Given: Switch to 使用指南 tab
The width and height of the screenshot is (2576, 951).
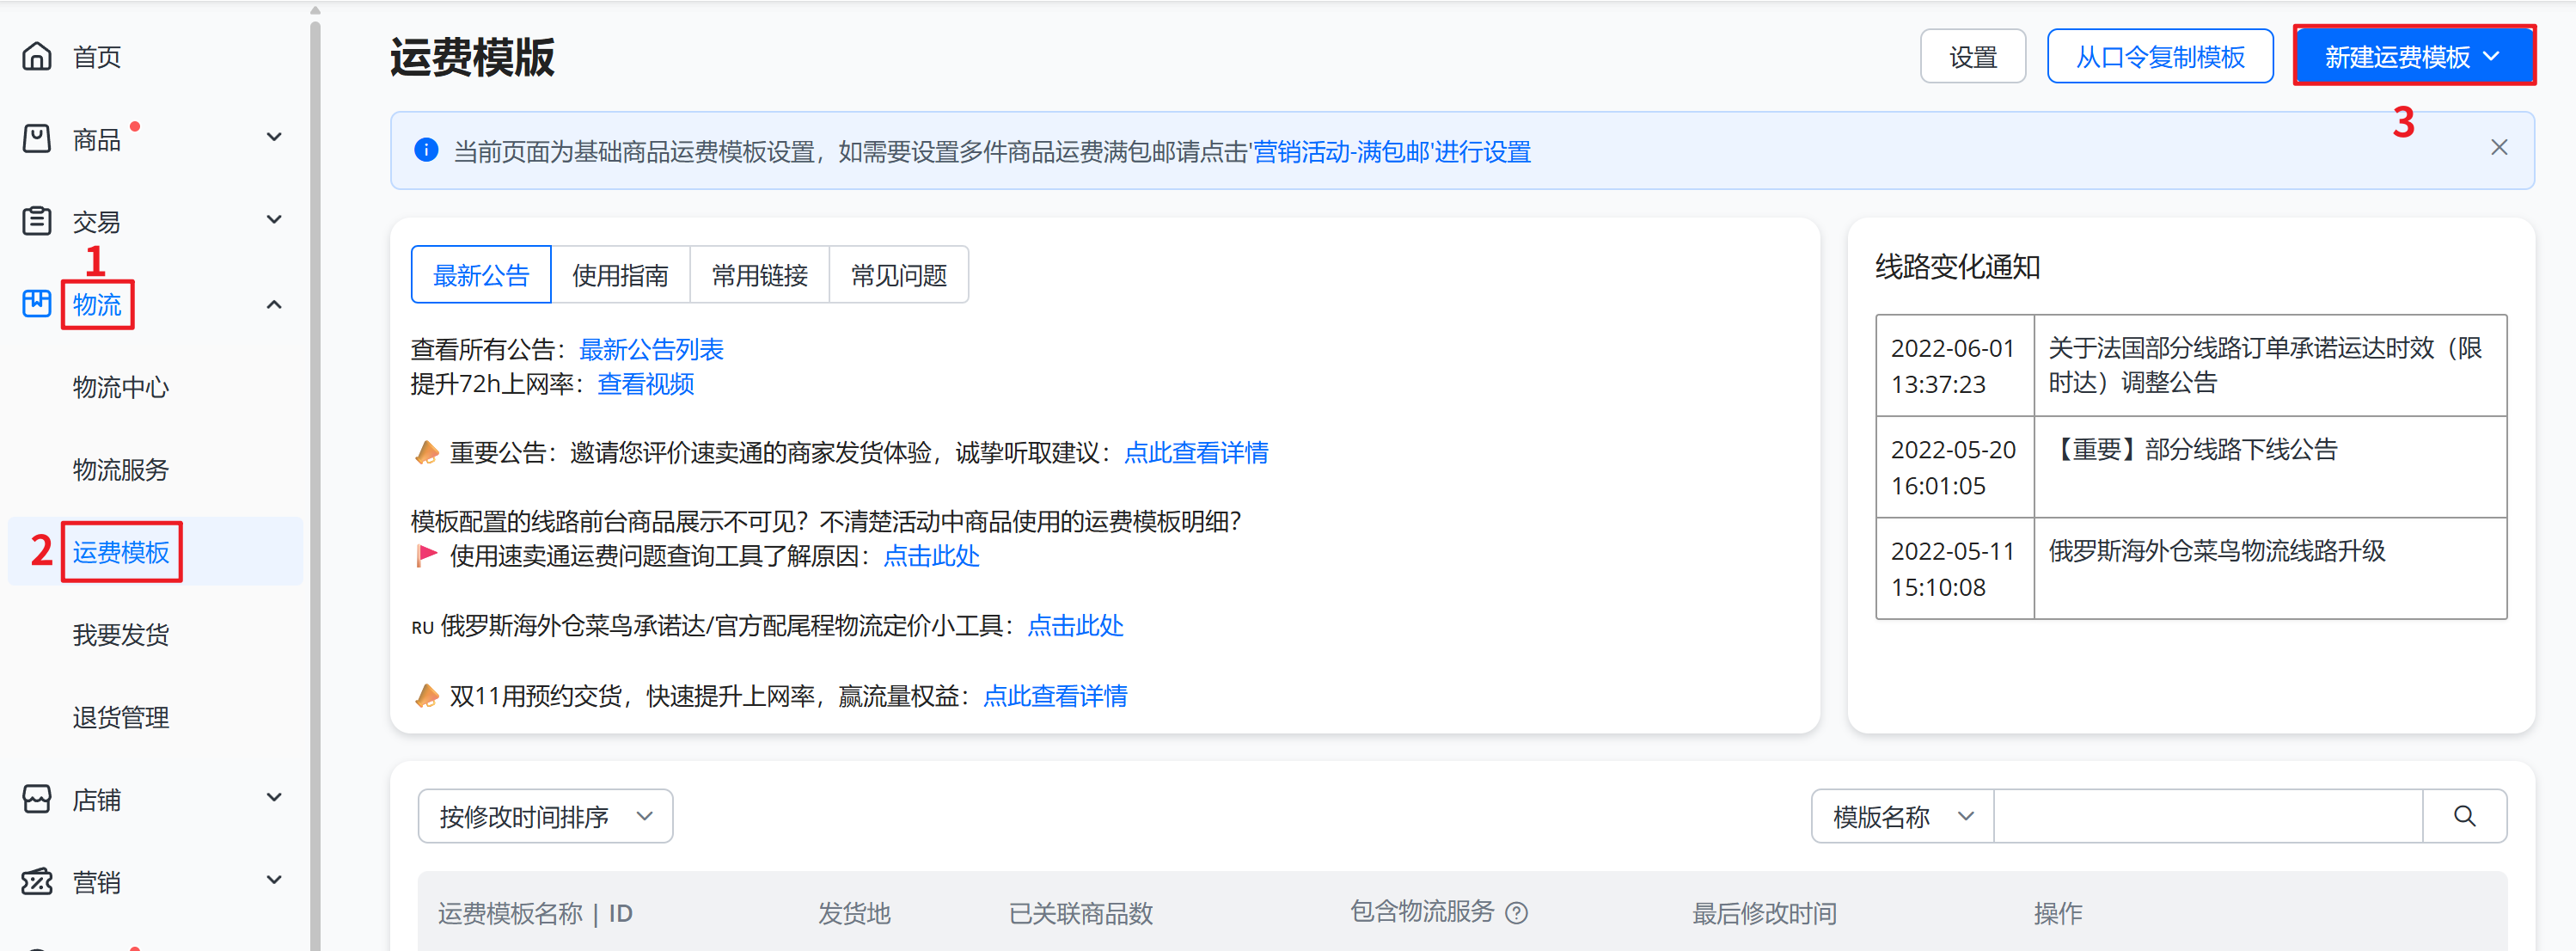Looking at the screenshot, I should [x=620, y=275].
